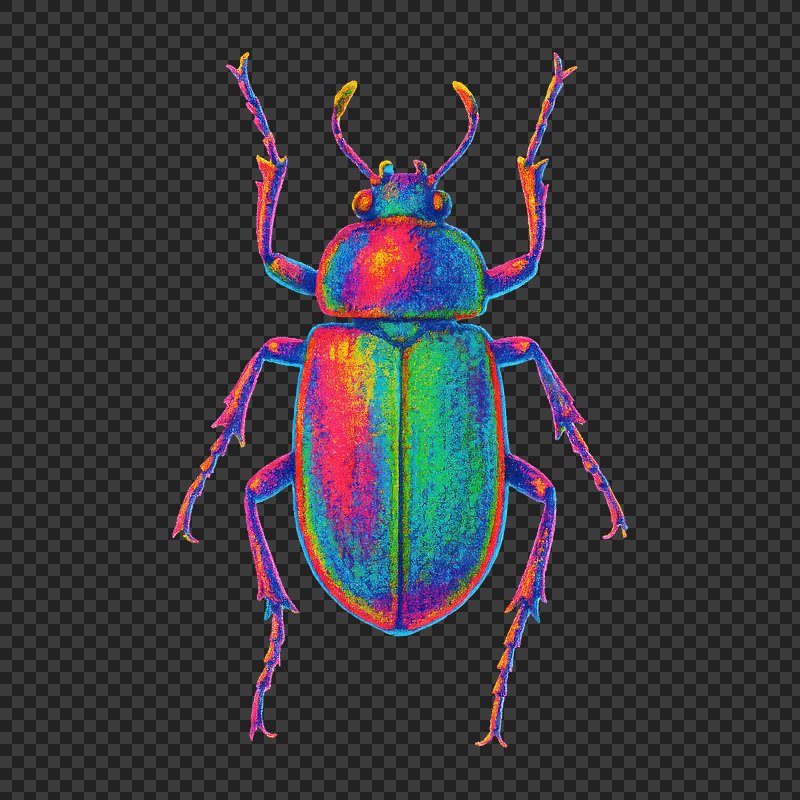The width and height of the screenshot is (800, 800).
Task: Select the right front leg's upper segment
Action: 510,268
